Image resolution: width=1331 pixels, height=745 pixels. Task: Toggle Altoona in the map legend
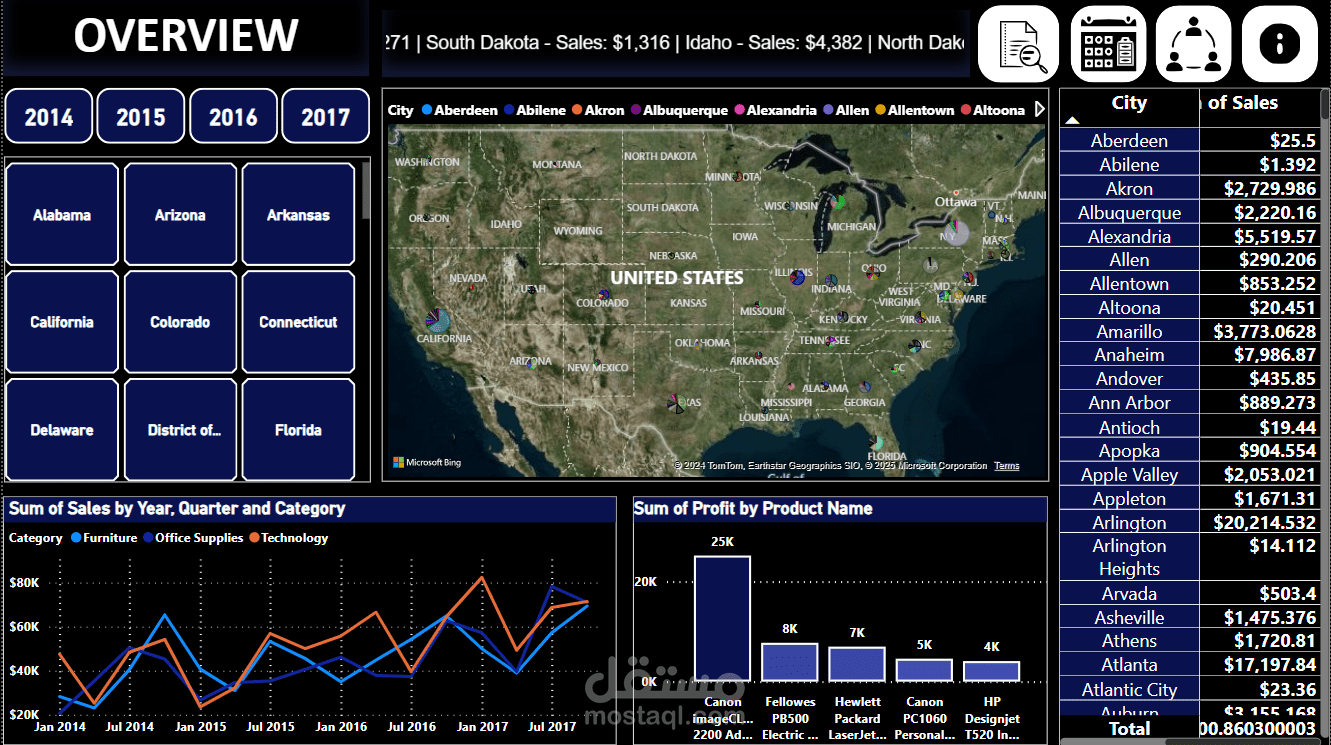tap(992, 110)
